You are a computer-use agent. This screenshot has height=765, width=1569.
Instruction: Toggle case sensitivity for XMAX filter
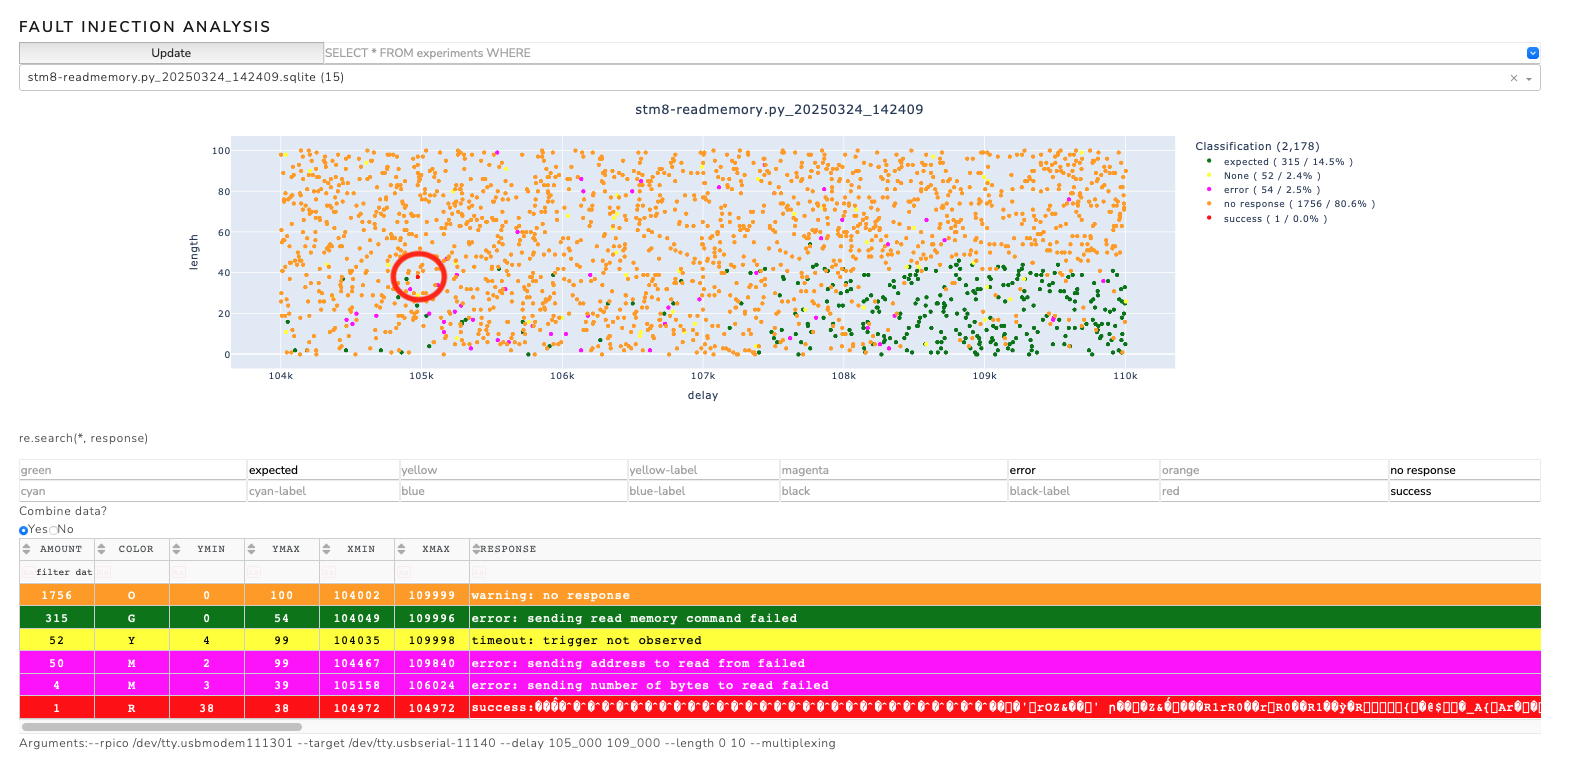tap(404, 572)
